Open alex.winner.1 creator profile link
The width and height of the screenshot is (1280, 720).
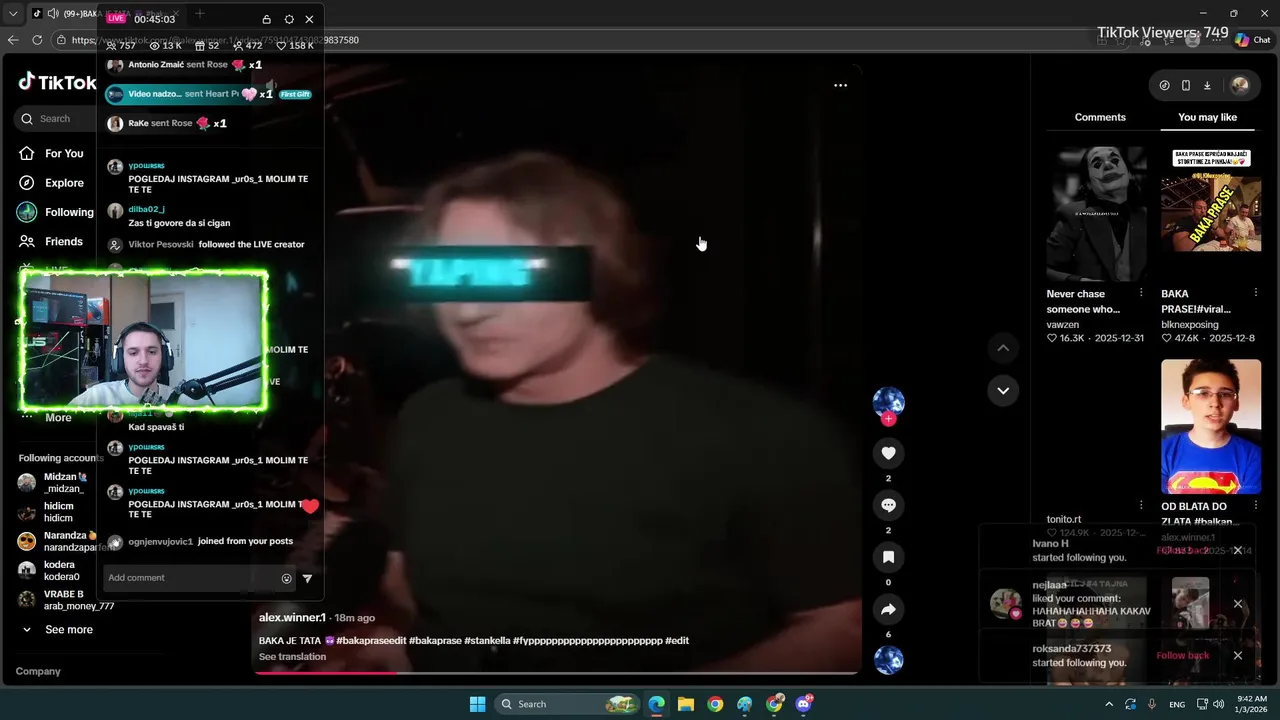[292, 618]
